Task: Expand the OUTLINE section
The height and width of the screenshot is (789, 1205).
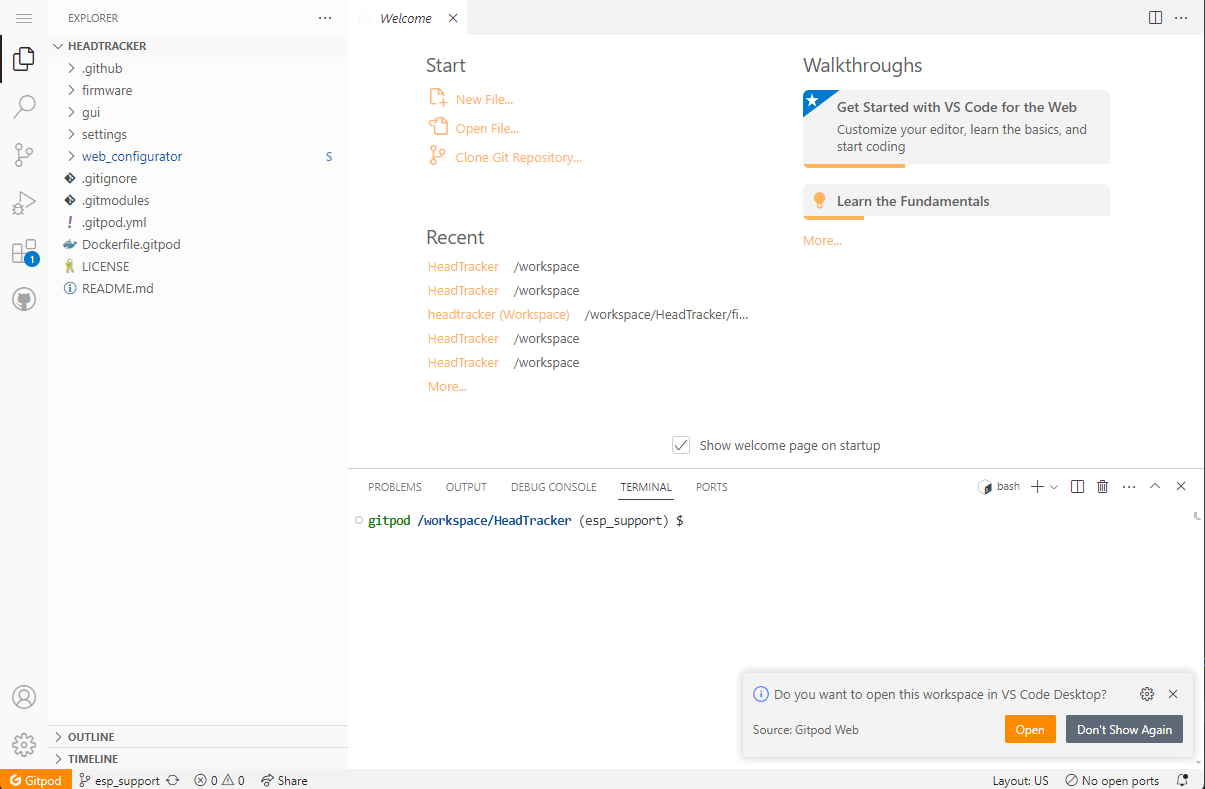Action: pos(91,737)
